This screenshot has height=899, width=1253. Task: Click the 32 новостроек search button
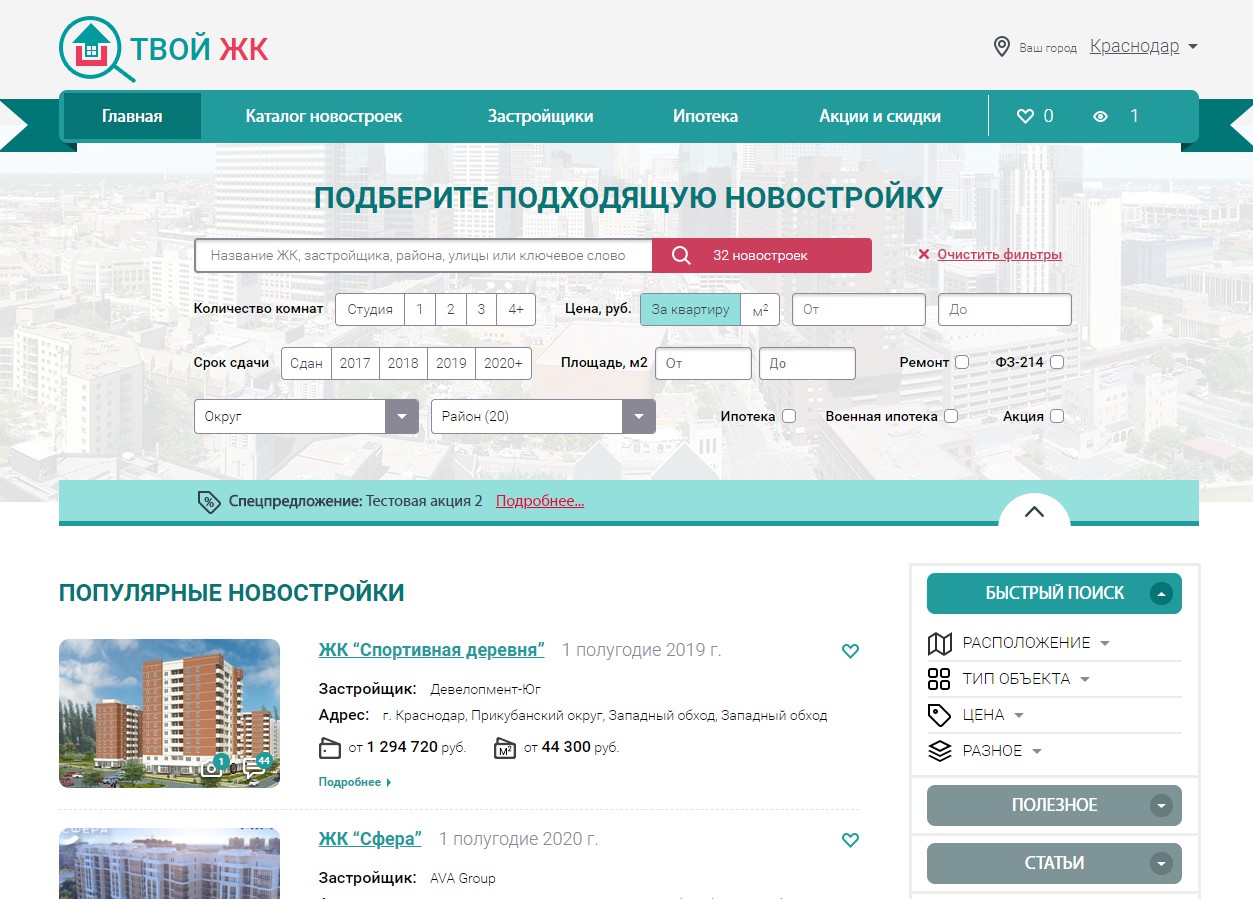tap(762, 255)
